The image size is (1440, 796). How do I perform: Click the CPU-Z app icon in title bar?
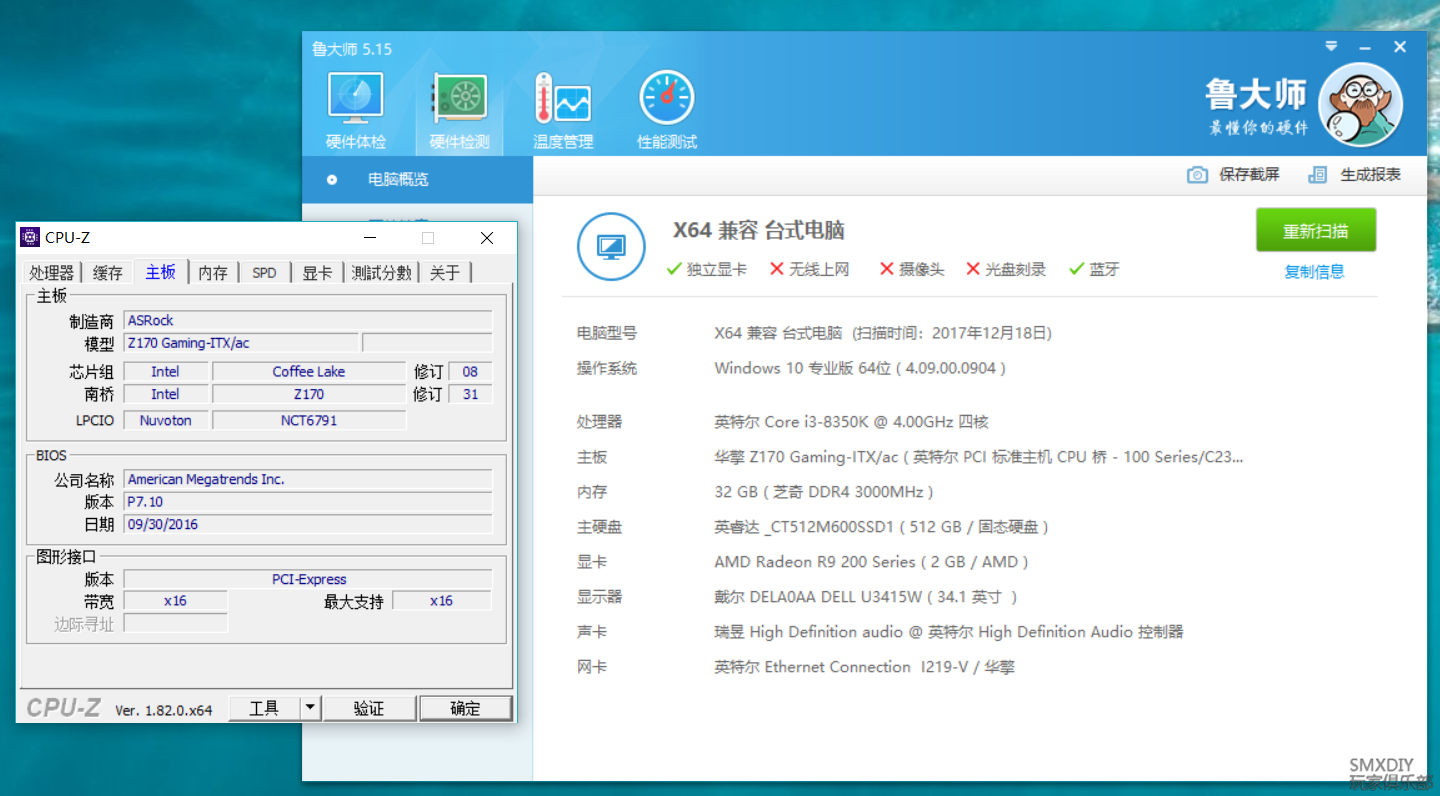[31, 237]
